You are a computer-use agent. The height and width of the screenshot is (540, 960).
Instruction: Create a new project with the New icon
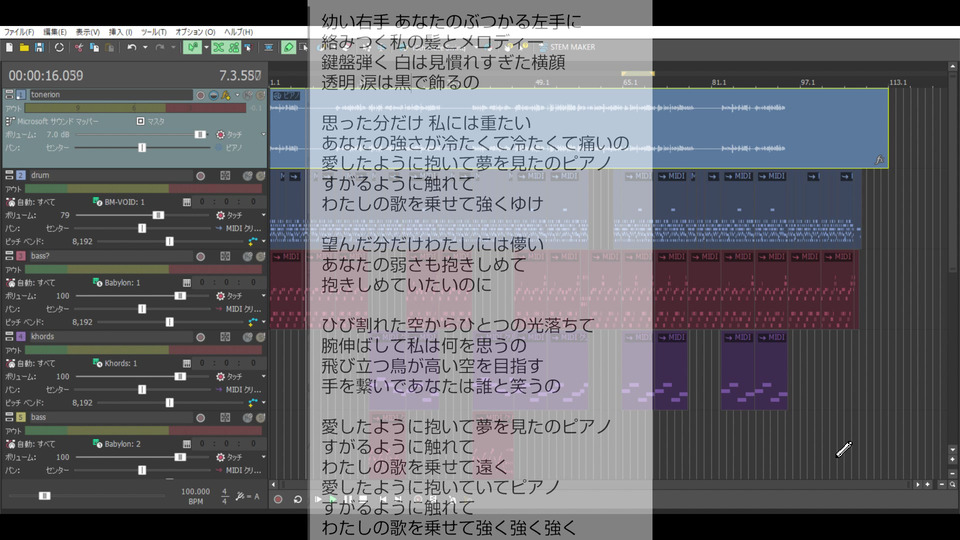pos(9,47)
